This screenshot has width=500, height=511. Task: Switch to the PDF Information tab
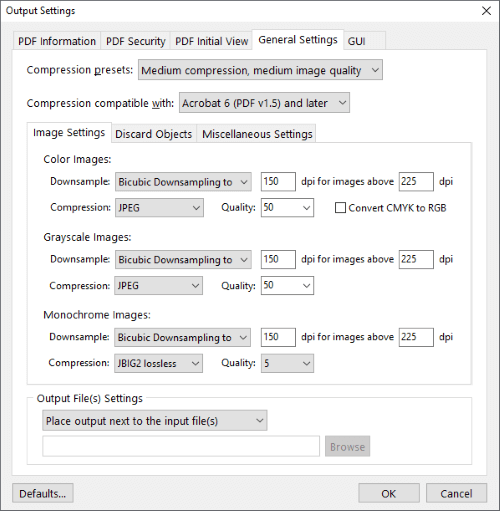[x=57, y=41]
